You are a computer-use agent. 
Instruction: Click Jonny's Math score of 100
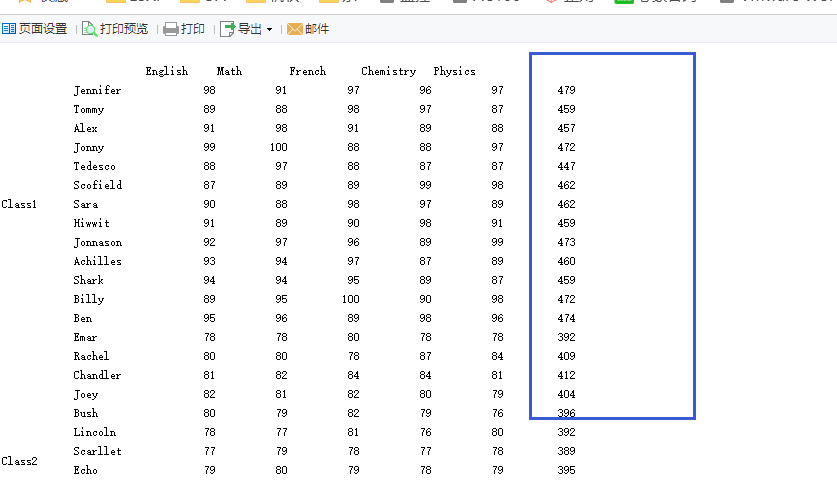point(279,147)
